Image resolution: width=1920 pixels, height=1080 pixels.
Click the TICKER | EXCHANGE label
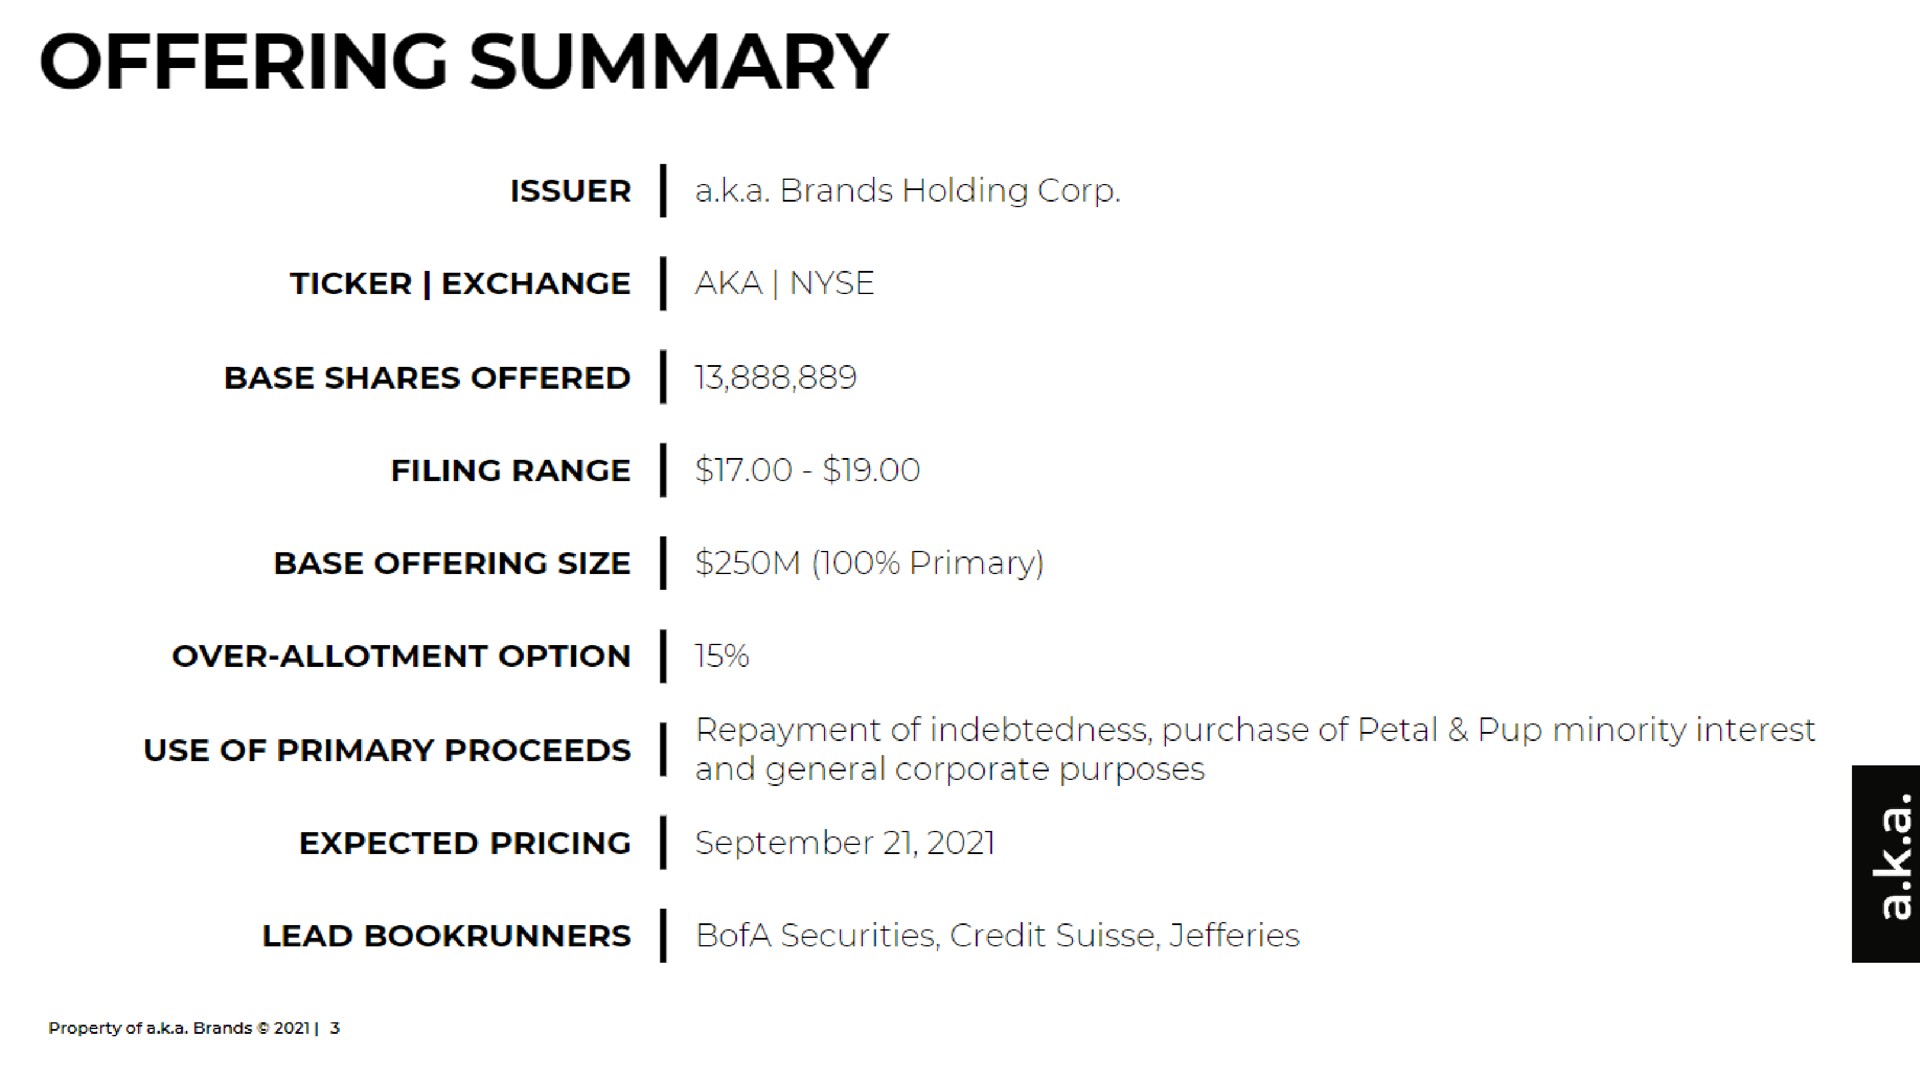click(461, 284)
